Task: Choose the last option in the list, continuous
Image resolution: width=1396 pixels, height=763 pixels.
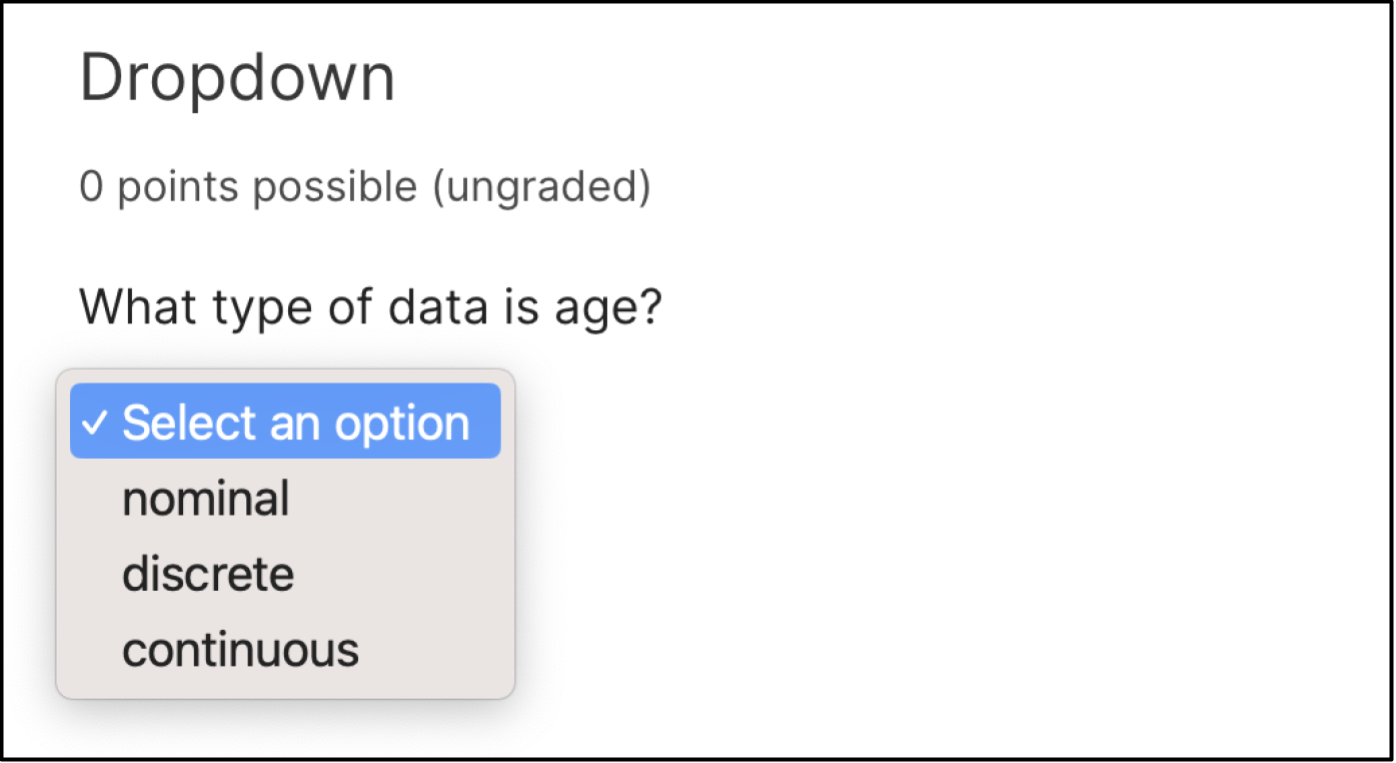Action: point(240,650)
